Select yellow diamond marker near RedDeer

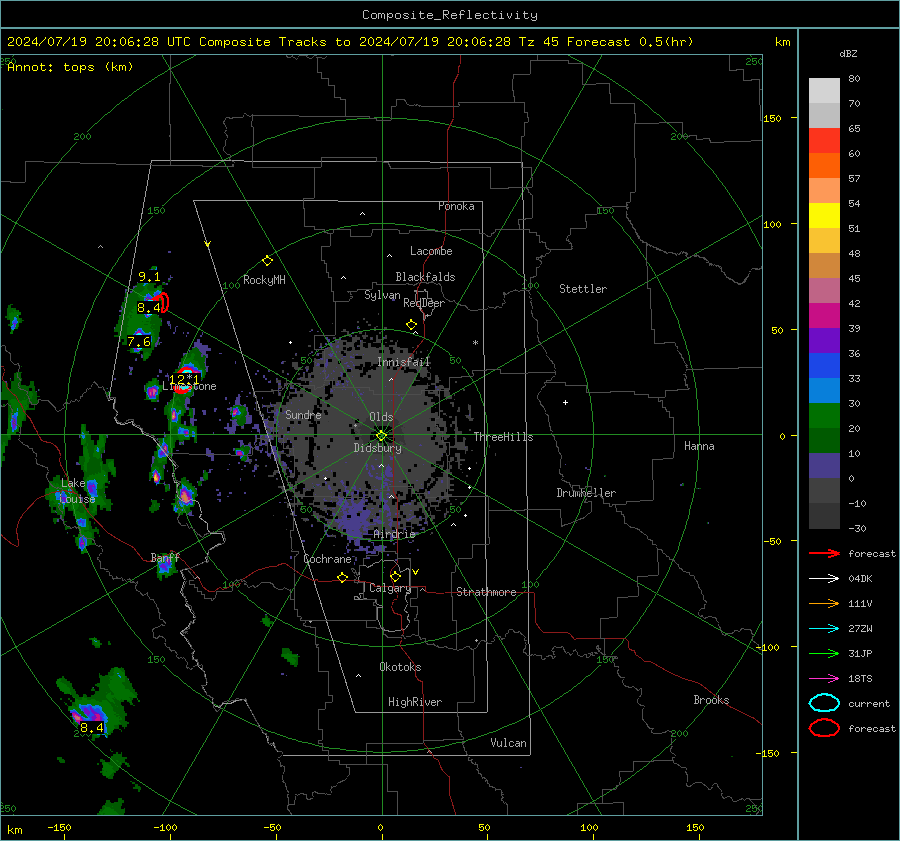(x=411, y=325)
